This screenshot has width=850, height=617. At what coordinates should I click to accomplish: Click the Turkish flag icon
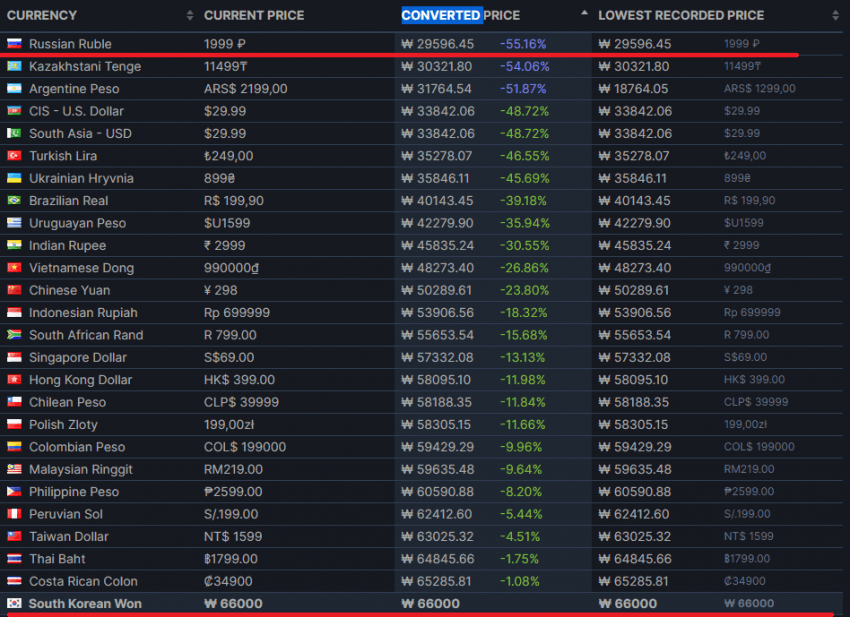click(x=14, y=156)
